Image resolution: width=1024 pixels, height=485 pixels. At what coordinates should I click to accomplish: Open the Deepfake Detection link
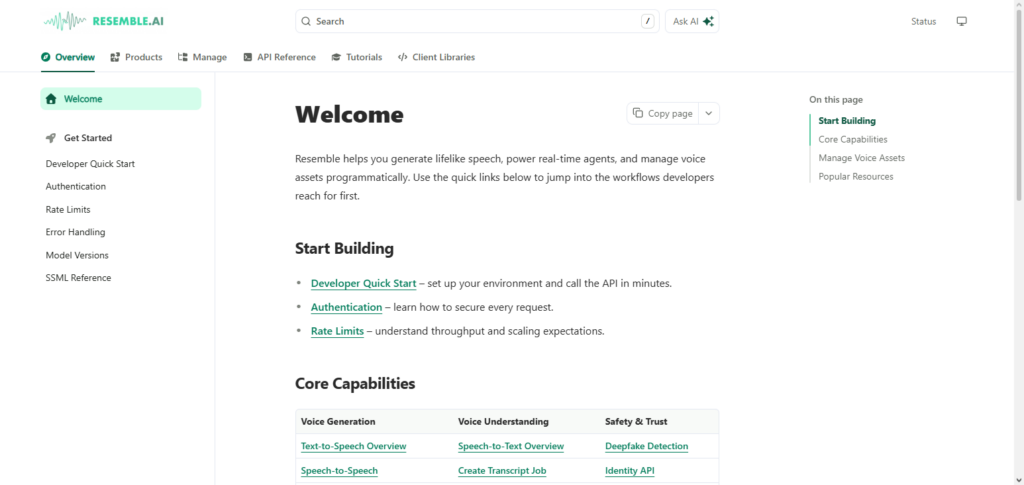coord(647,446)
